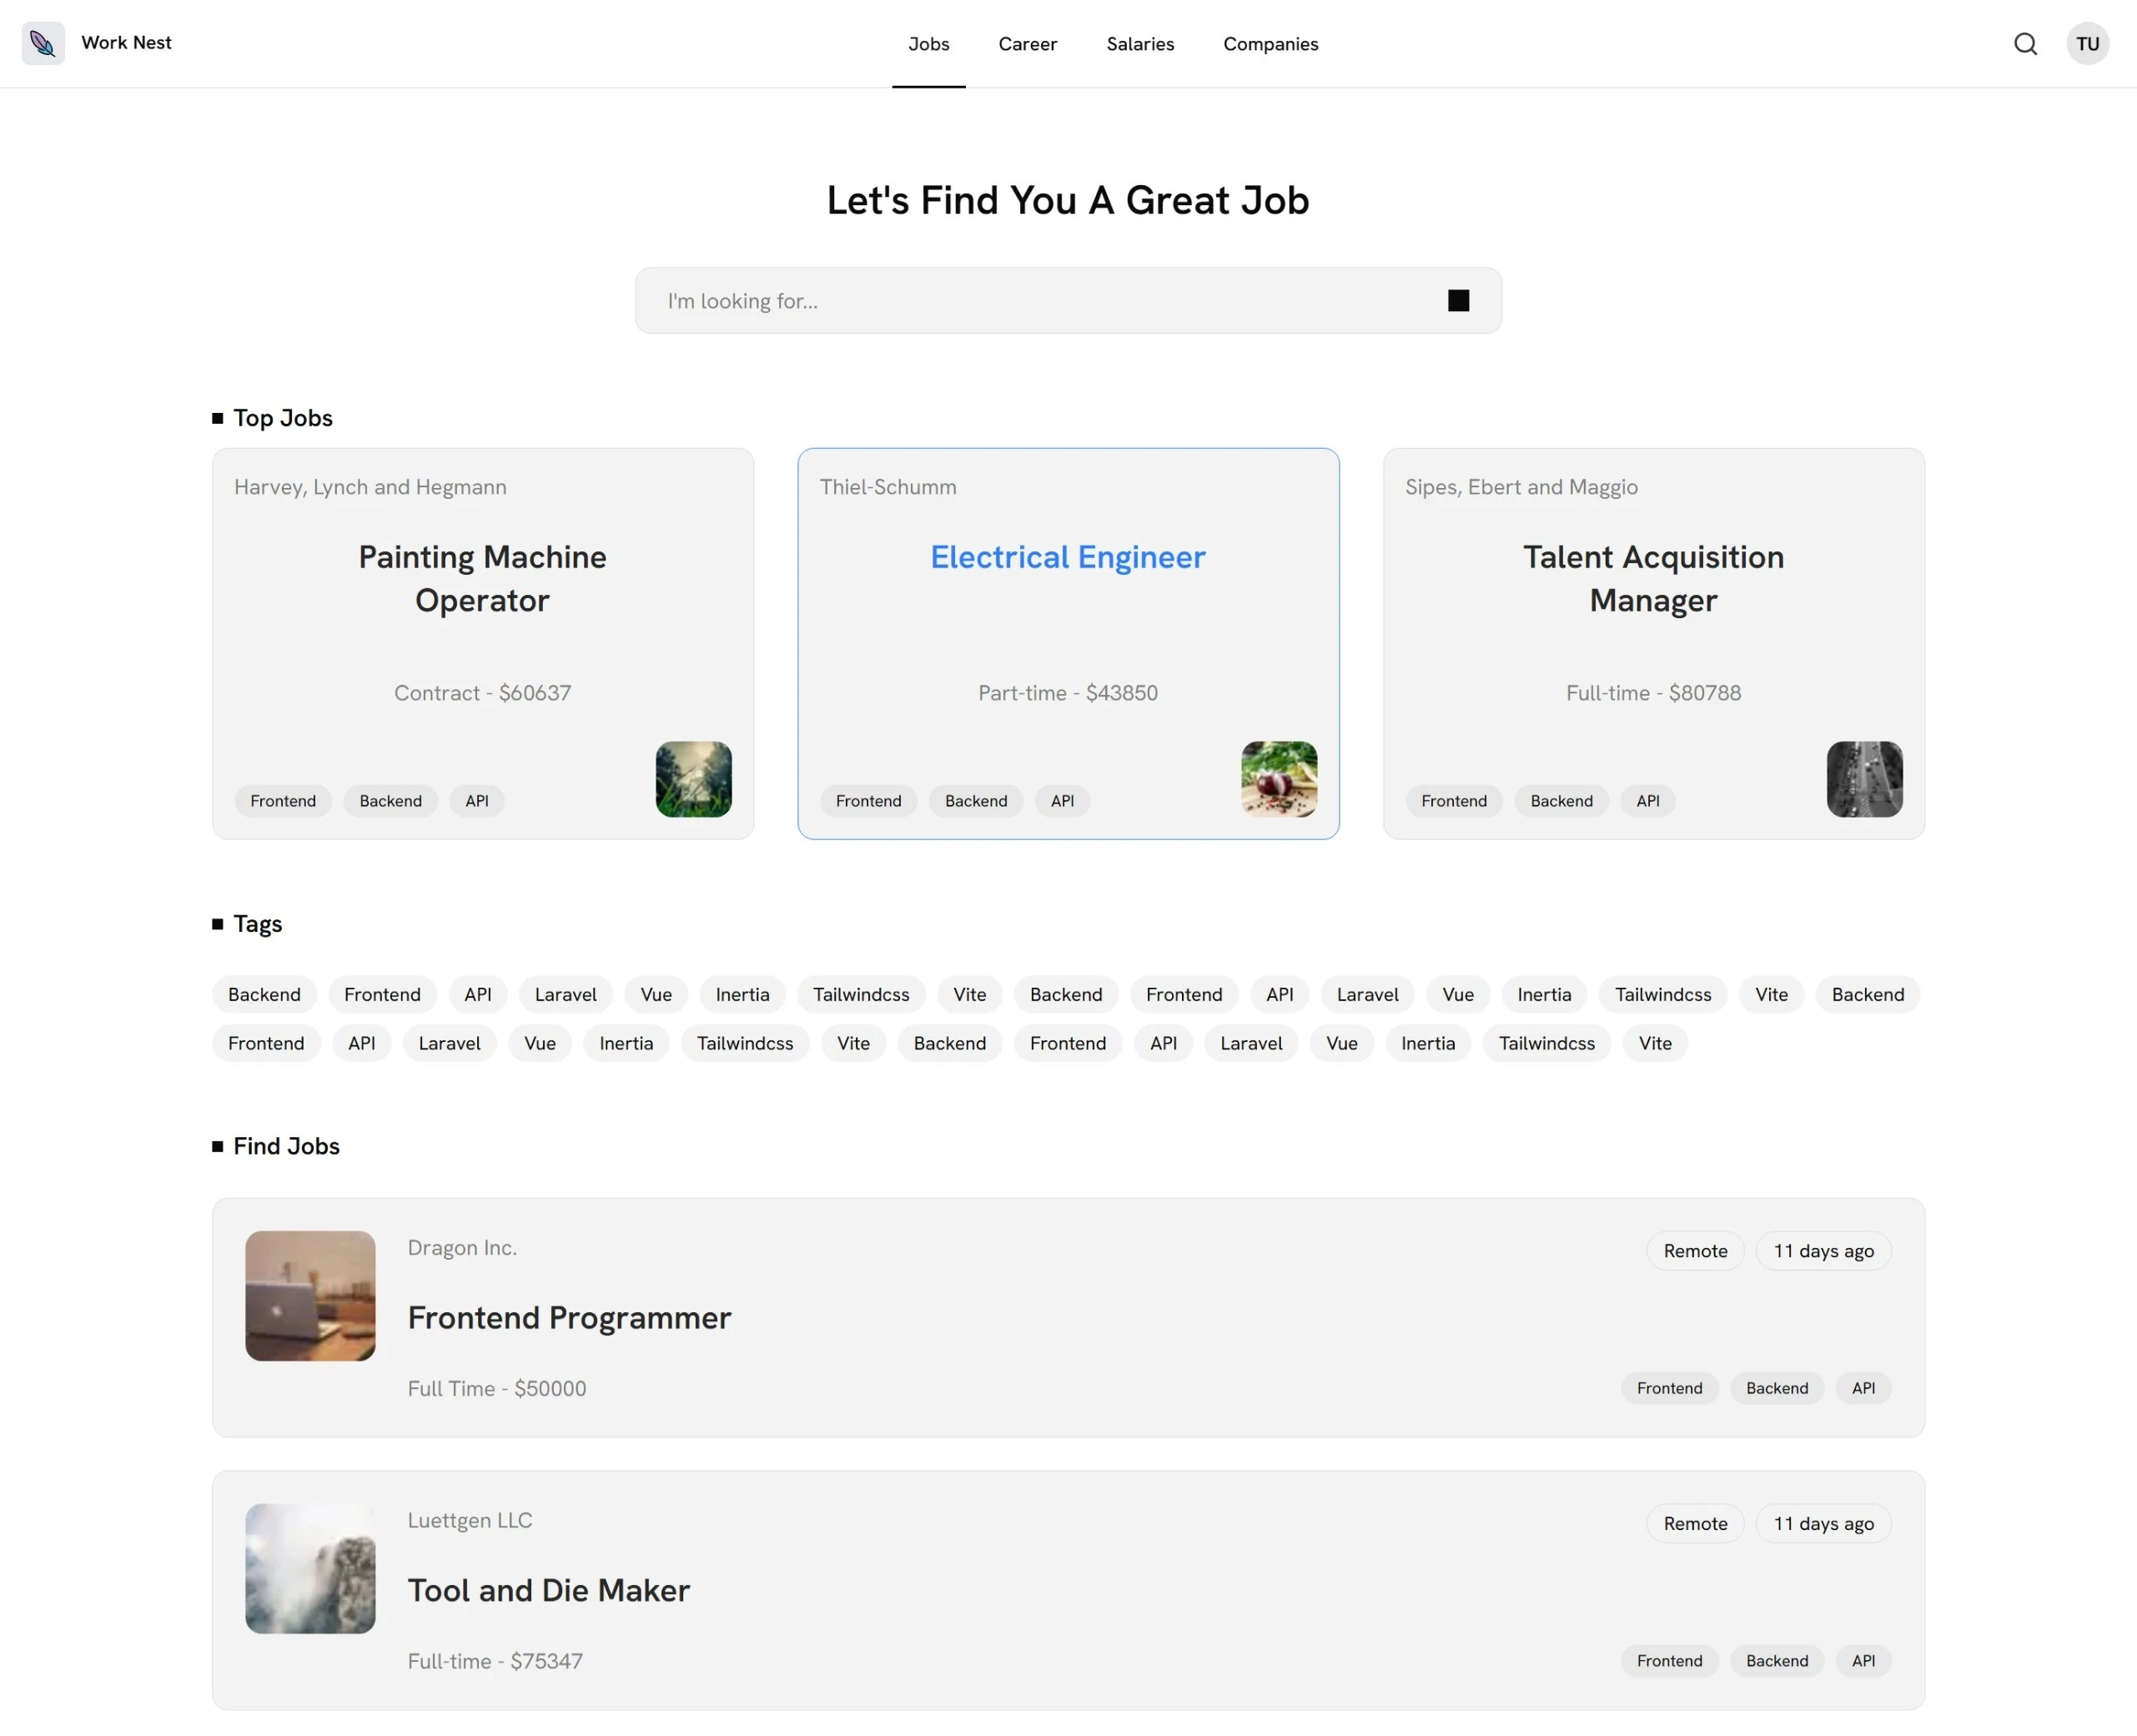Screen dimensions: 2137x1736
Task: Open the Frontend Programmer job listing
Action: point(569,1317)
